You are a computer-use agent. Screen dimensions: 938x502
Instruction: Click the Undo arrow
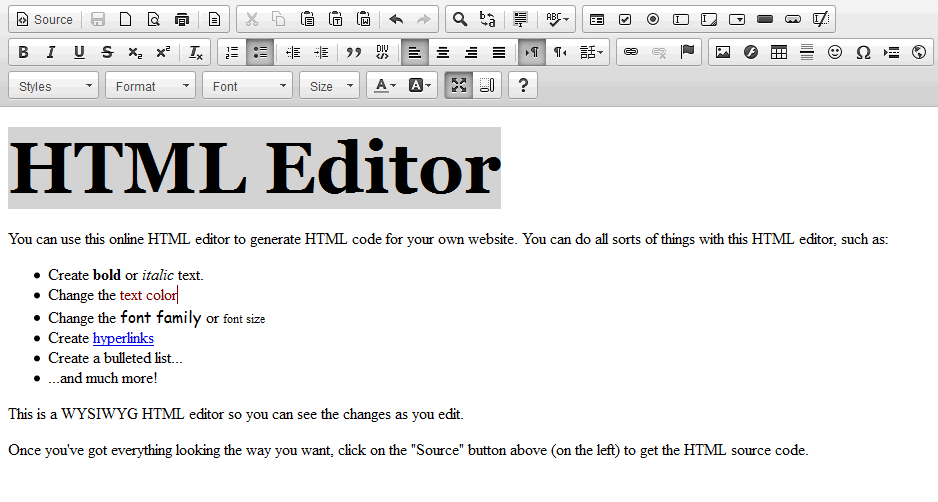point(395,19)
